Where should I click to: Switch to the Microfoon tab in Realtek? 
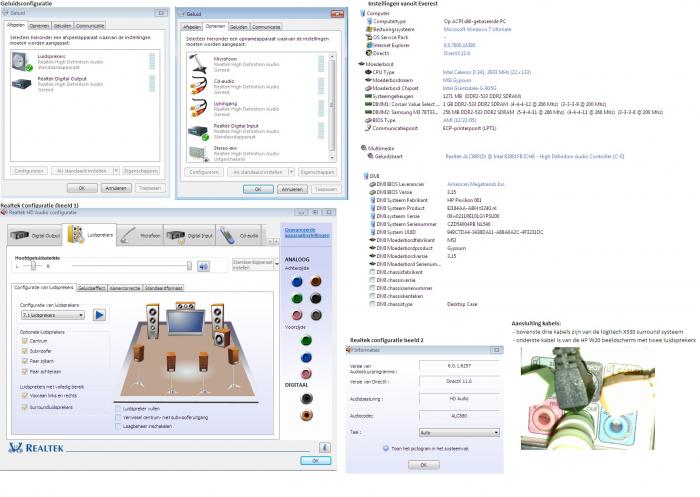tap(140, 235)
